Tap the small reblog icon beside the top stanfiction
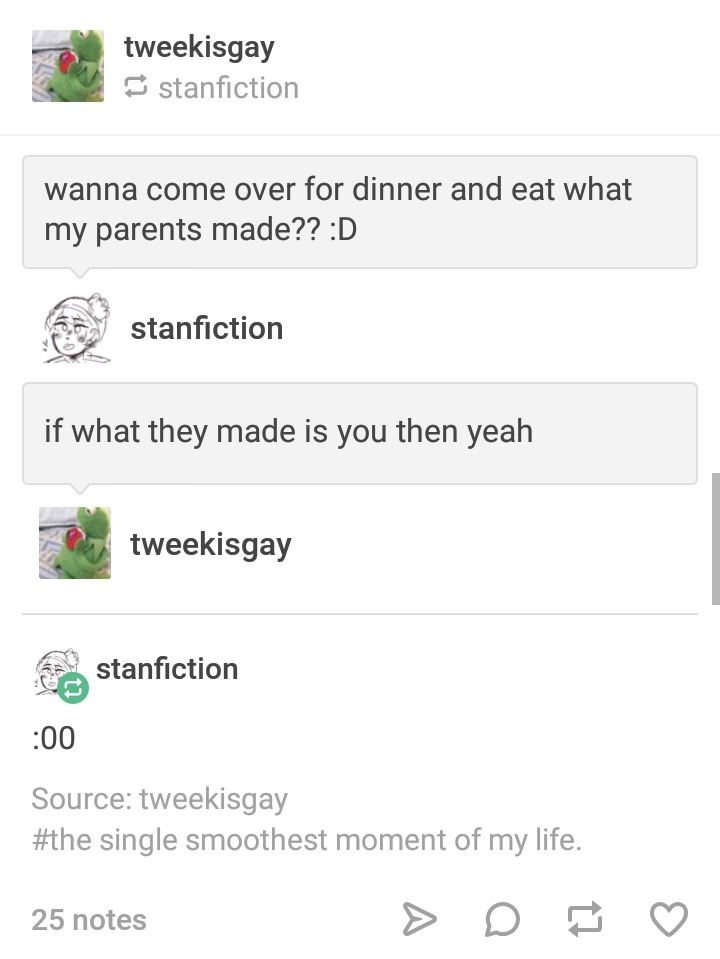 coord(135,88)
